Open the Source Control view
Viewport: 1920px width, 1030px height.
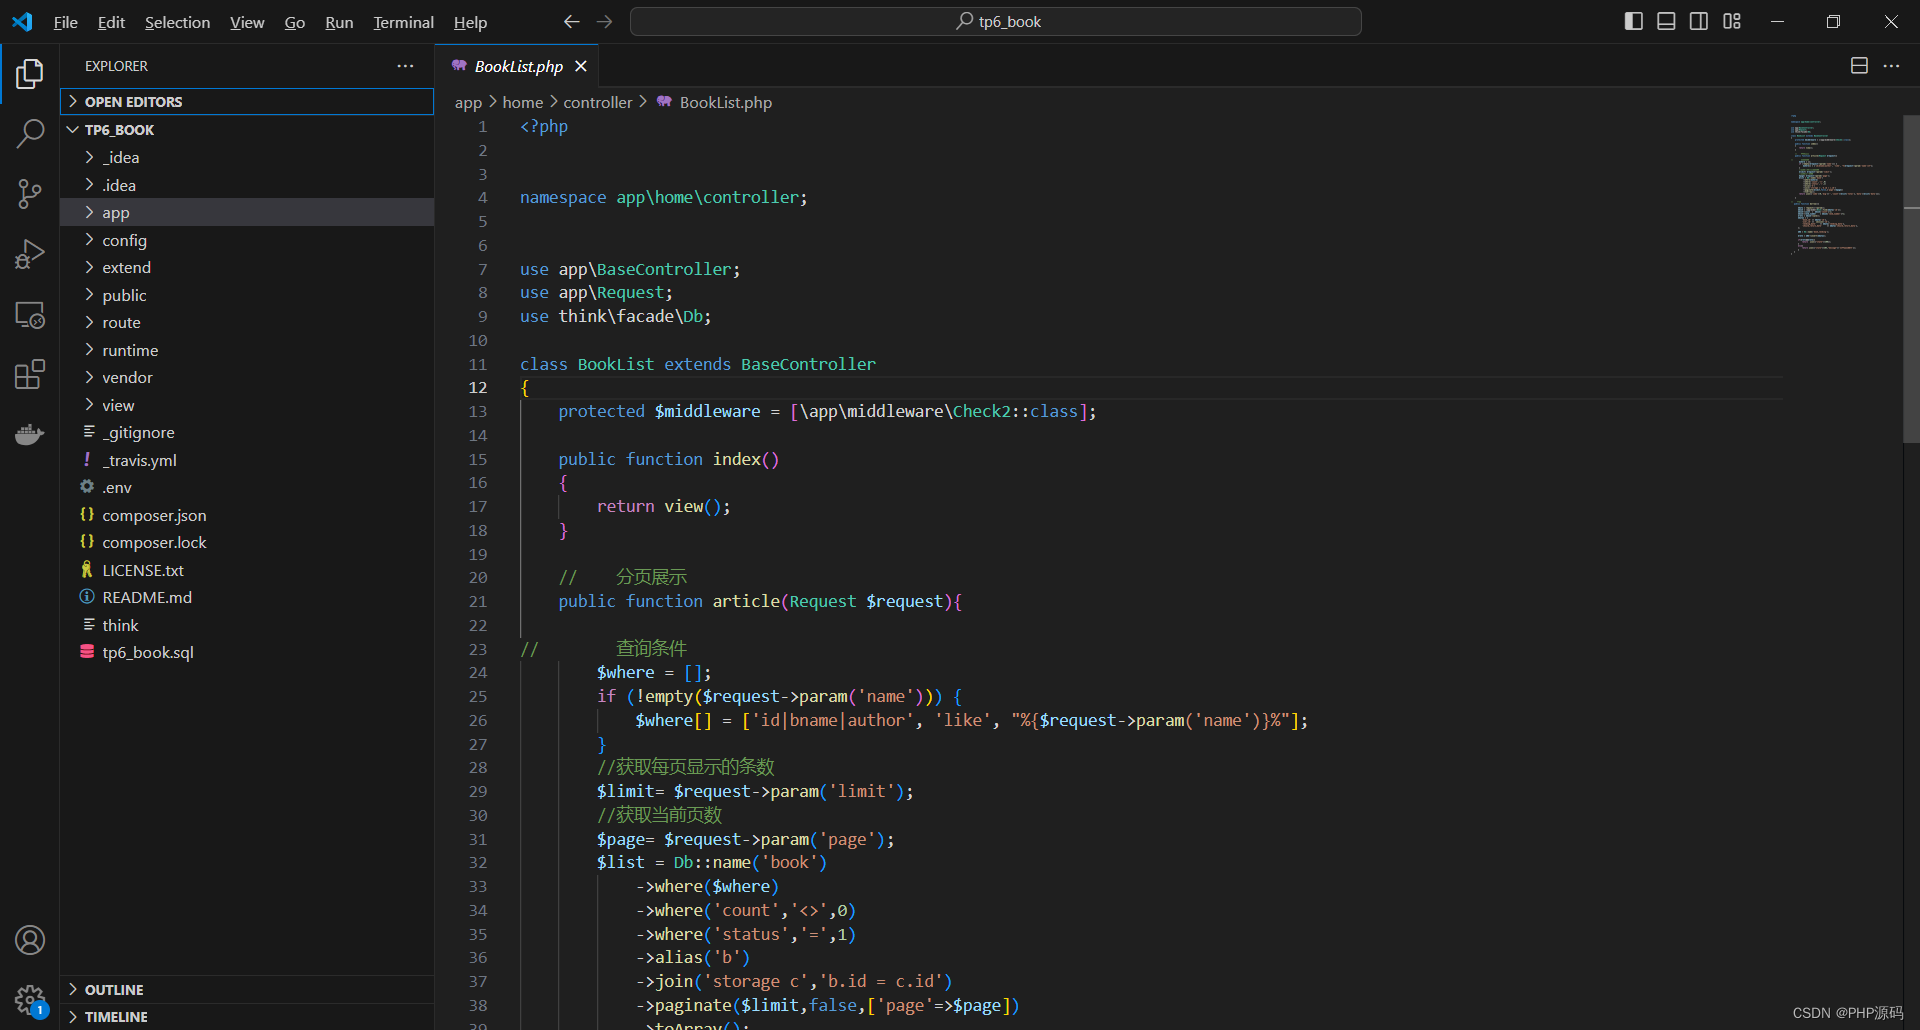pyautogui.click(x=30, y=194)
